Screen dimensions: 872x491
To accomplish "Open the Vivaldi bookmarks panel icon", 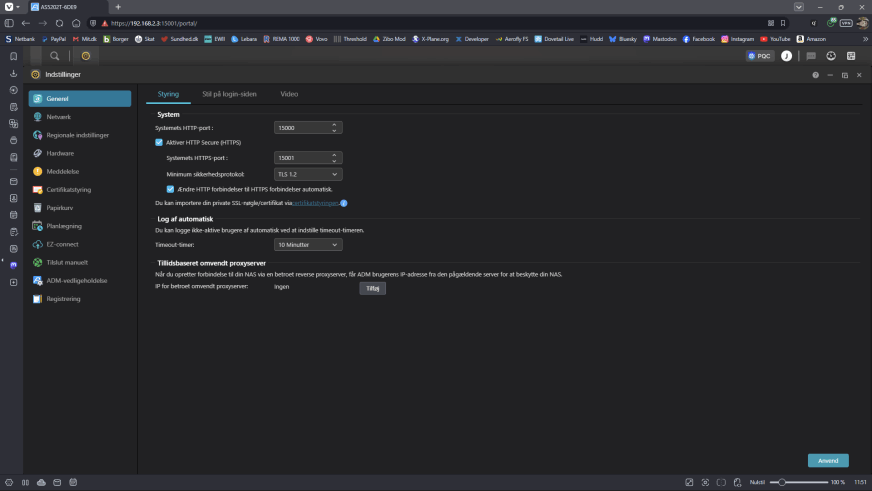I will point(13,56).
